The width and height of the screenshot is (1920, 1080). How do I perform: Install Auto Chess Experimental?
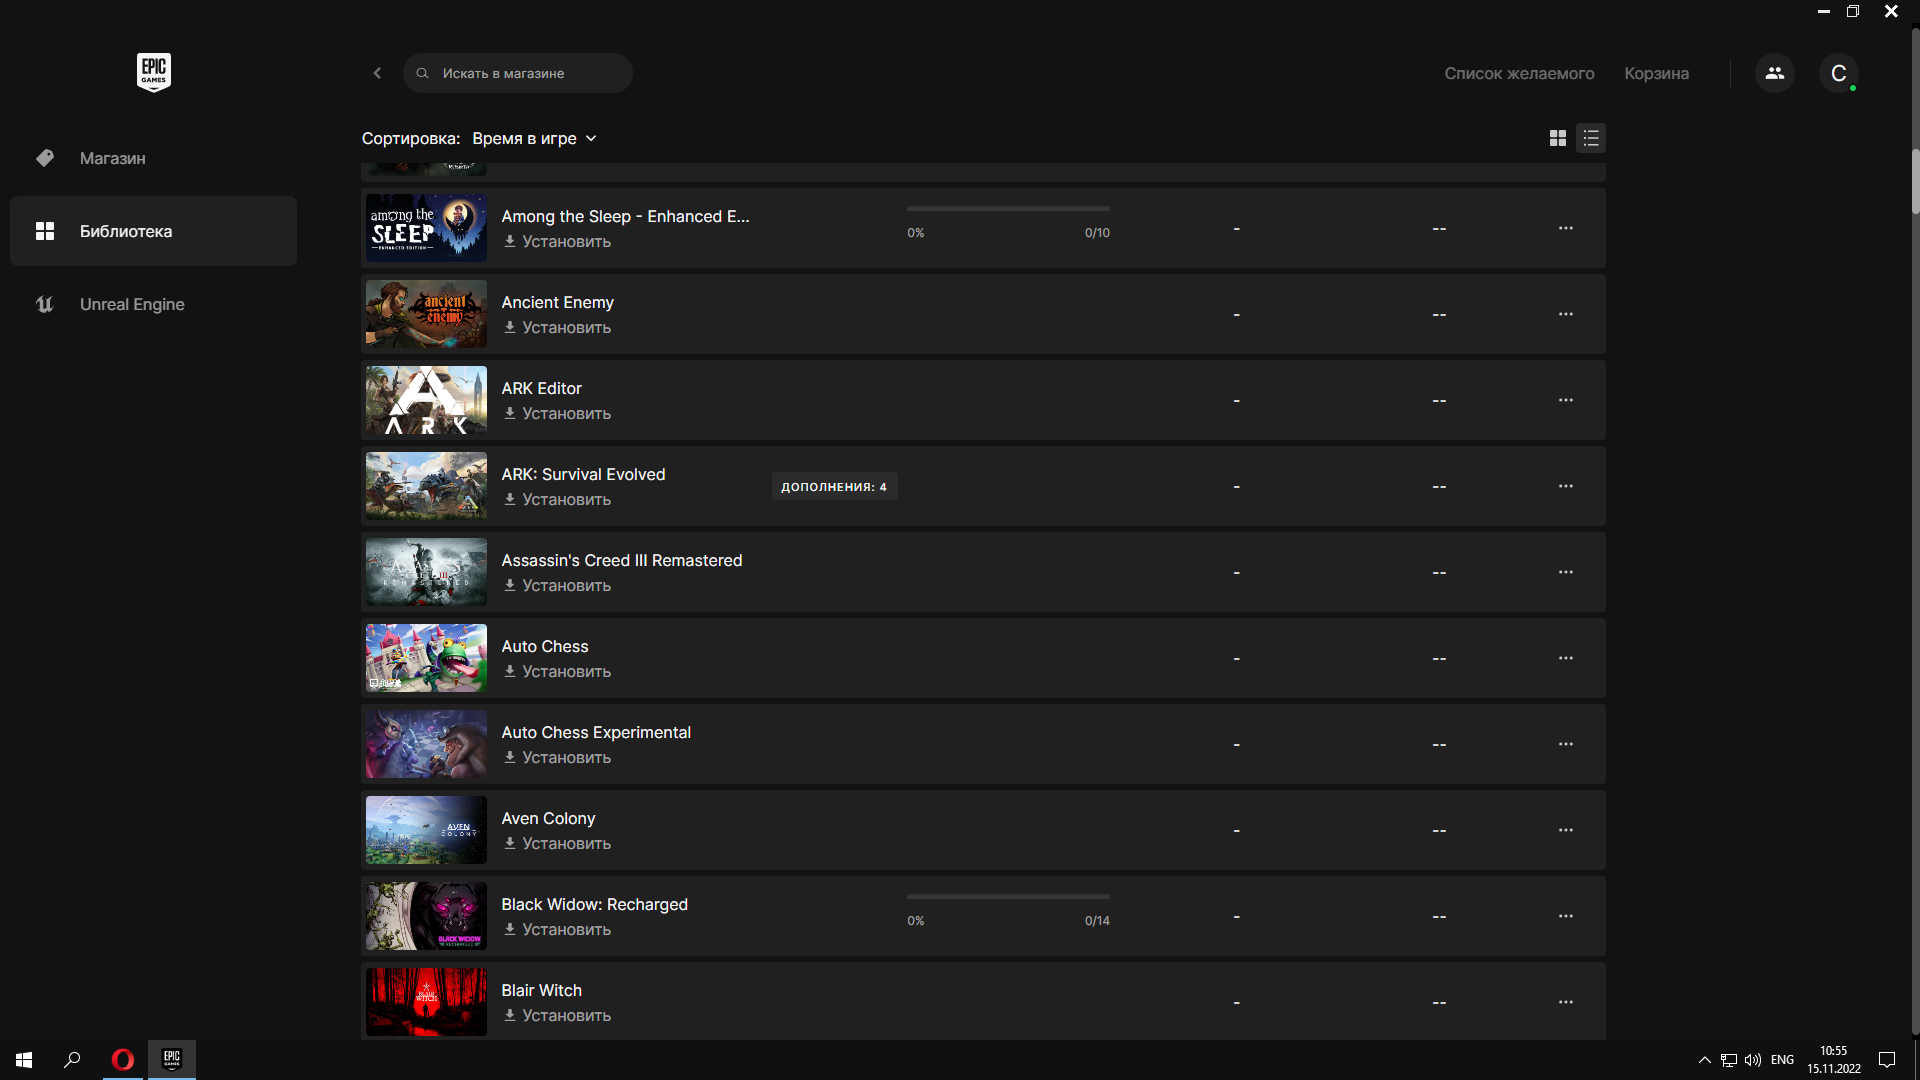pyautogui.click(x=557, y=758)
